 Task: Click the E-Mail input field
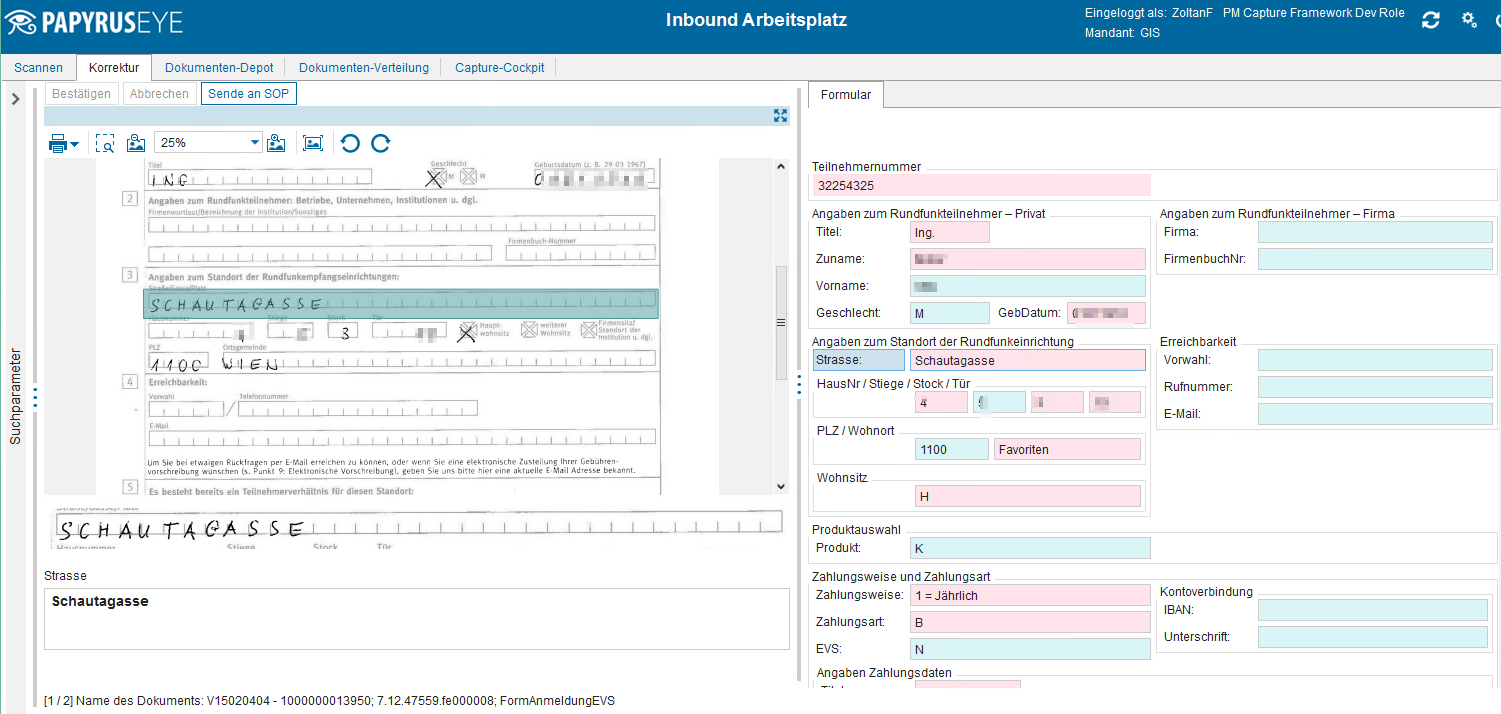1375,414
